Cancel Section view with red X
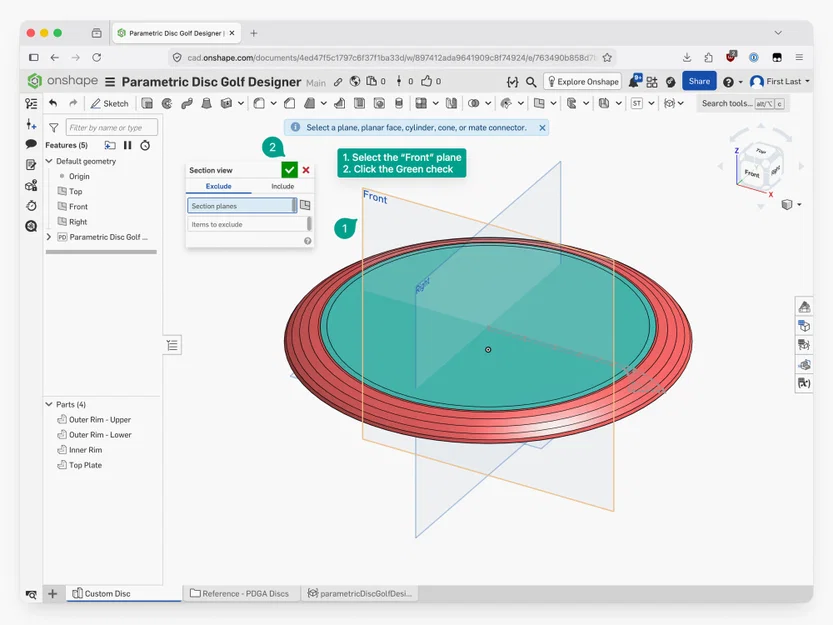This screenshot has height=625, width=833. click(x=306, y=170)
